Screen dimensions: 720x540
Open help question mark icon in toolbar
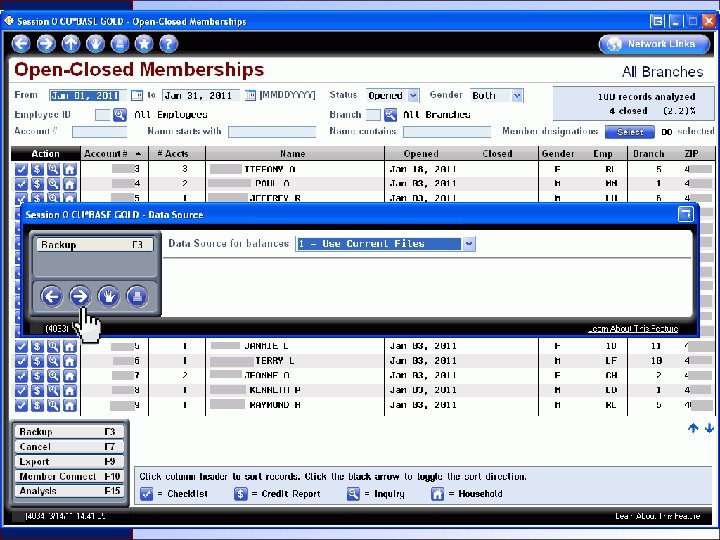169,44
